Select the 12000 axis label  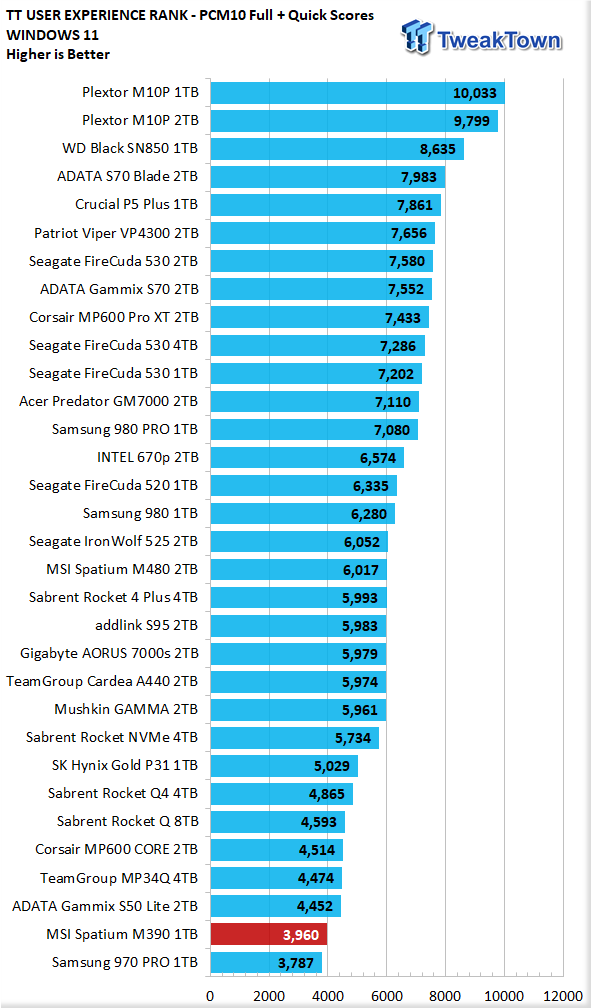tap(563, 996)
